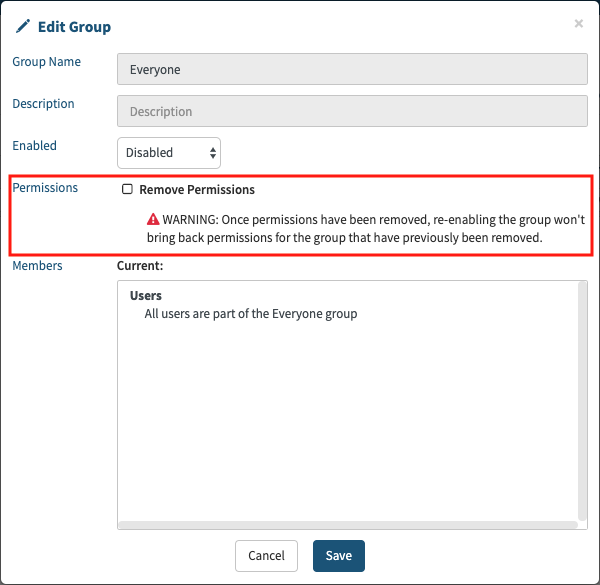
Task: Save the group changes
Action: pyautogui.click(x=339, y=556)
